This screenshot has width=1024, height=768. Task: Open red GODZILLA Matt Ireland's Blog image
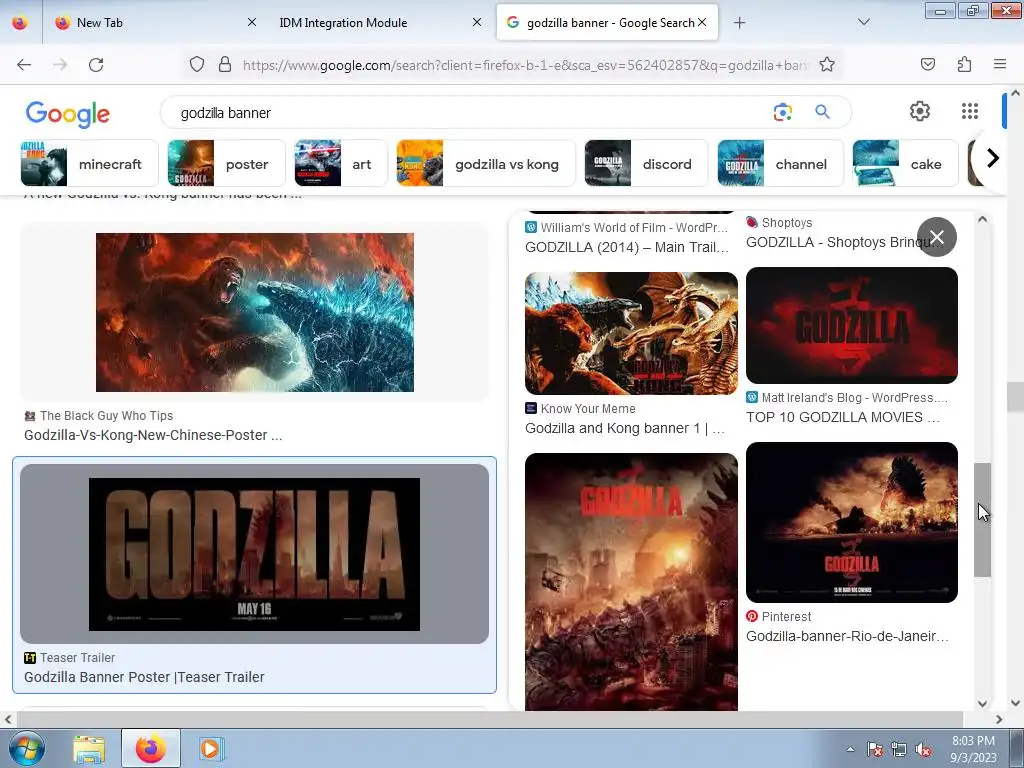coord(852,325)
